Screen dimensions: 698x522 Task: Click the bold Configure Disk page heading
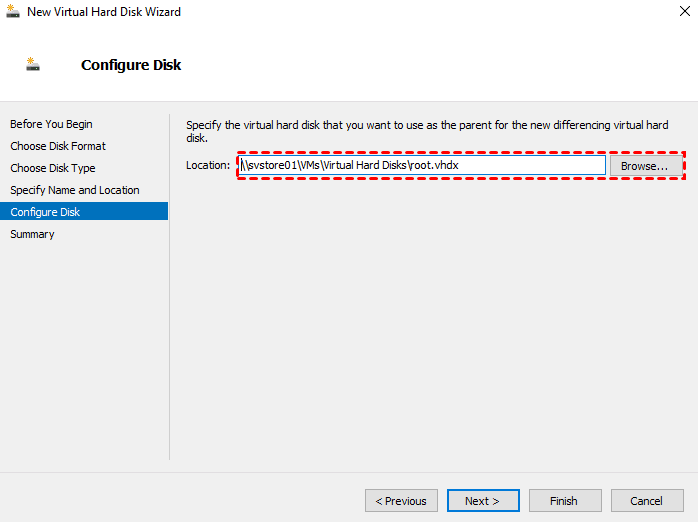point(131,65)
